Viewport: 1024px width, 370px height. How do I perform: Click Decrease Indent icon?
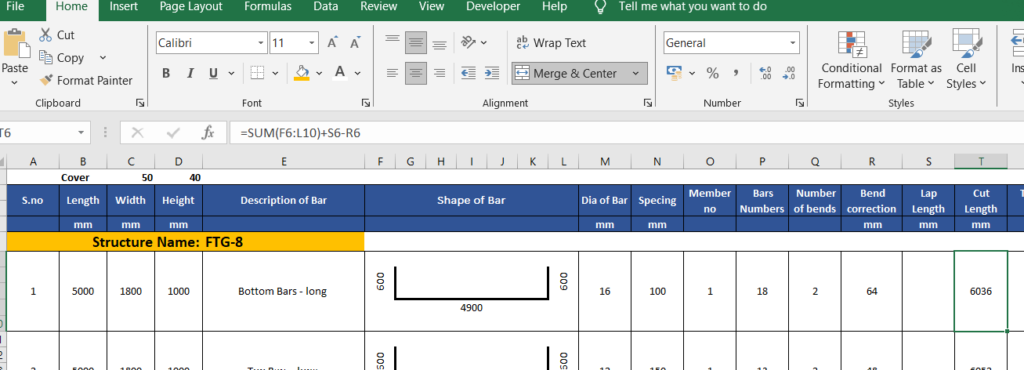click(468, 73)
